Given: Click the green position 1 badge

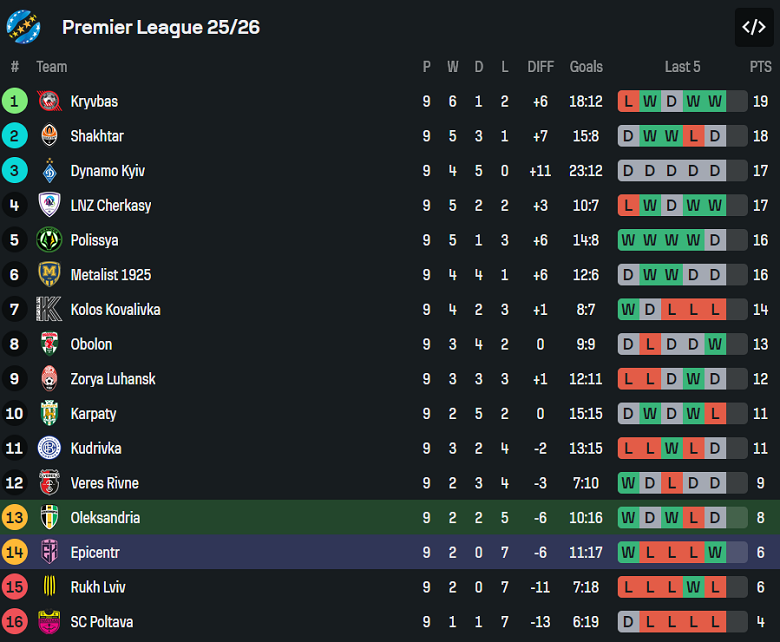Looking at the screenshot, I should pos(15,101).
